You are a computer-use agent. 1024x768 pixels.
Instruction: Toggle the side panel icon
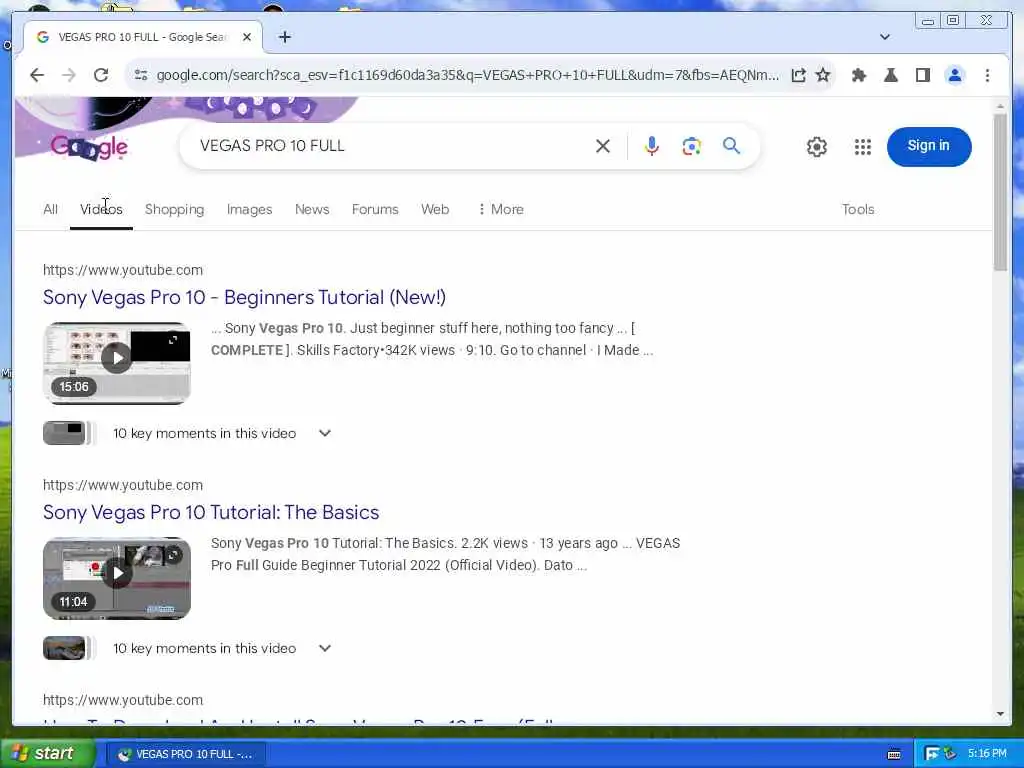point(922,75)
